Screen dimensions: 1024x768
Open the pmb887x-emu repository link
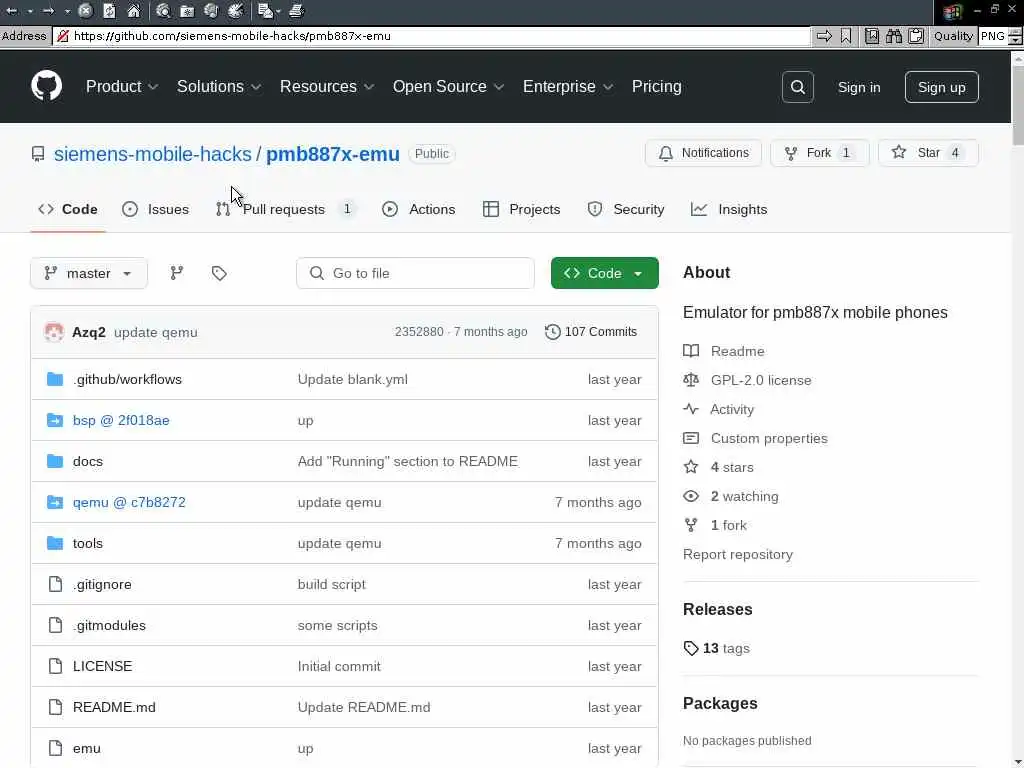(332, 154)
